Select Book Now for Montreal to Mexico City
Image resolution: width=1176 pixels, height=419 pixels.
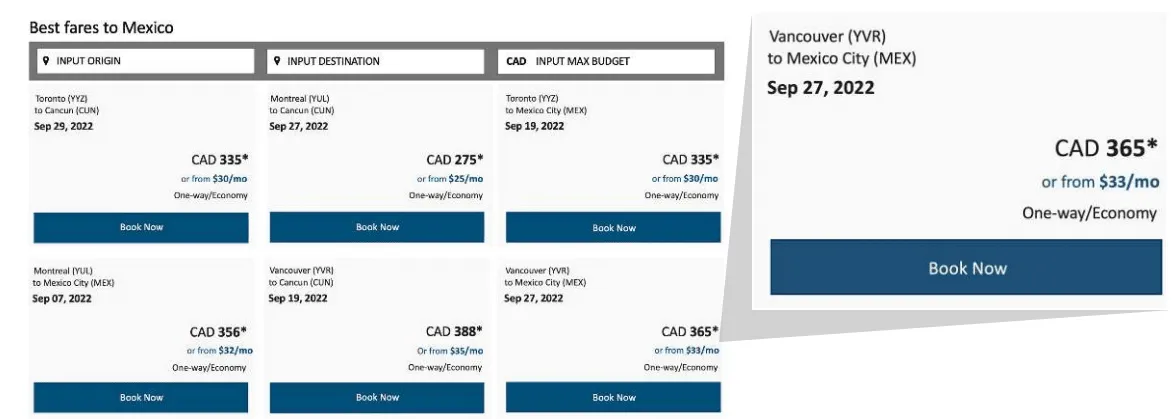point(141,397)
